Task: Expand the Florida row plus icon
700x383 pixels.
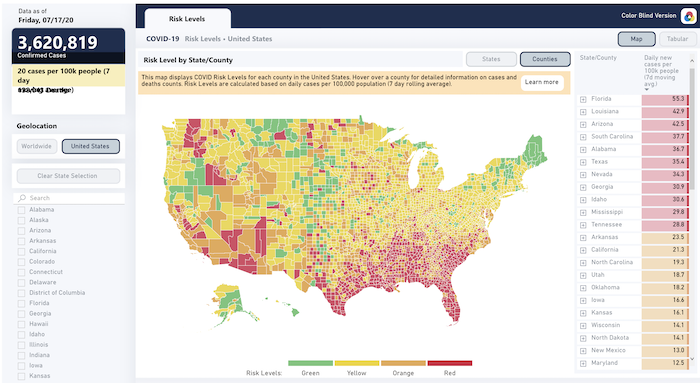Action: (583, 99)
